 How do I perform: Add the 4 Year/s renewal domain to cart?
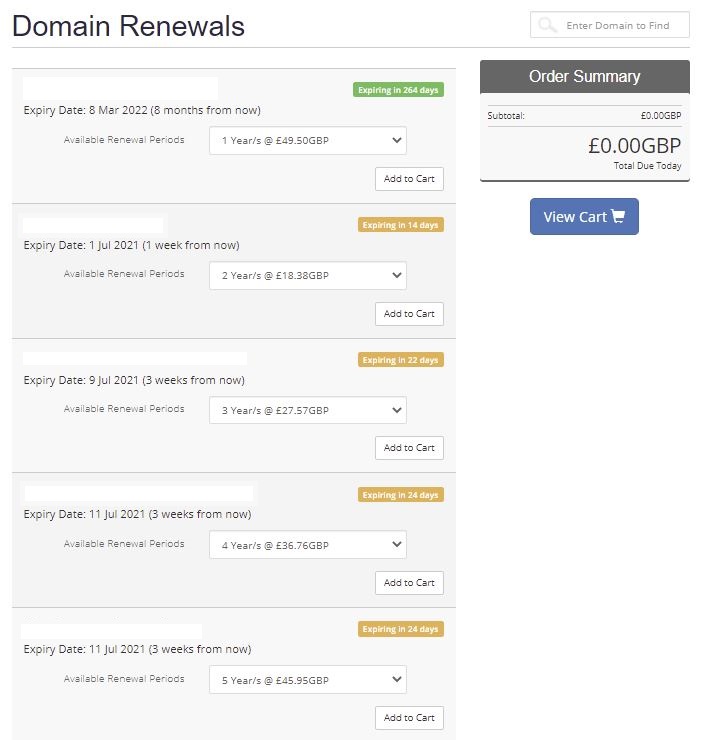pyautogui.click(x=409, y=583)
